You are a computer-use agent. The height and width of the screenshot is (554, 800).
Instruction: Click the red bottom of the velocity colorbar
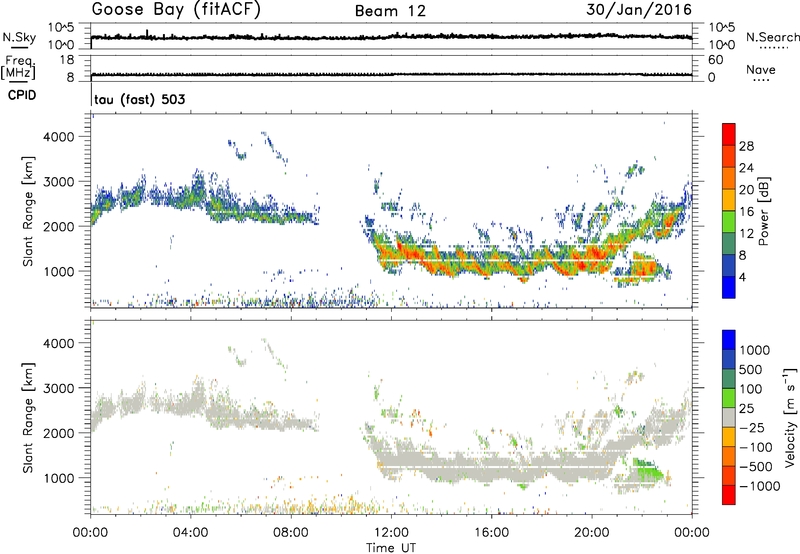tap(729, 495)
